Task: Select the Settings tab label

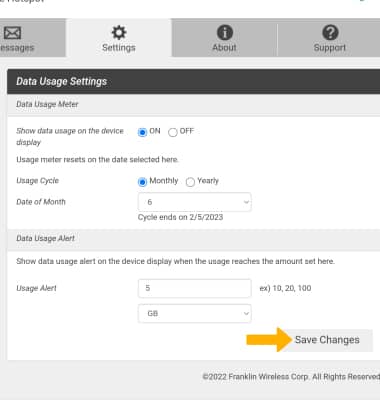Action: click(119, 48)
